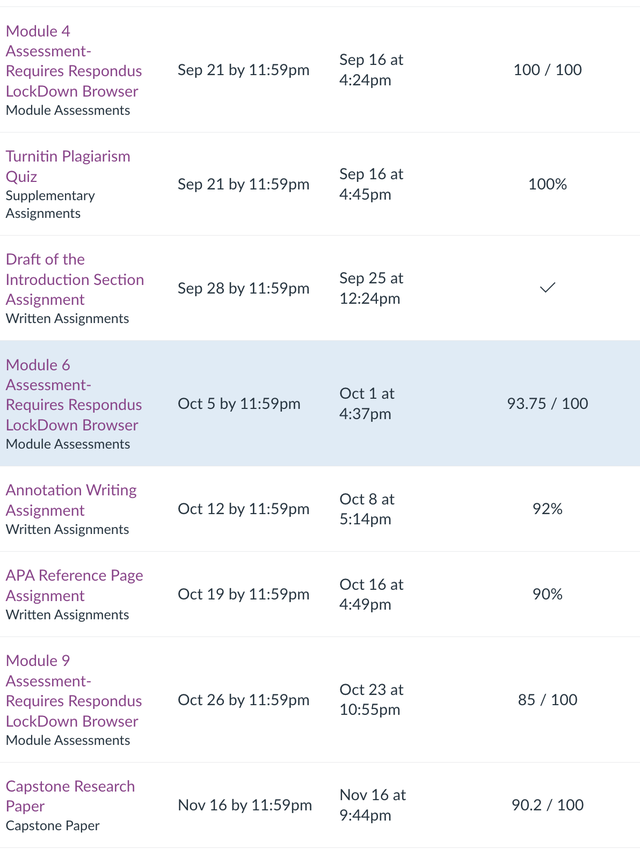Open the Capstone Research Paper link
640x849 pixels.
click(70, 796)
